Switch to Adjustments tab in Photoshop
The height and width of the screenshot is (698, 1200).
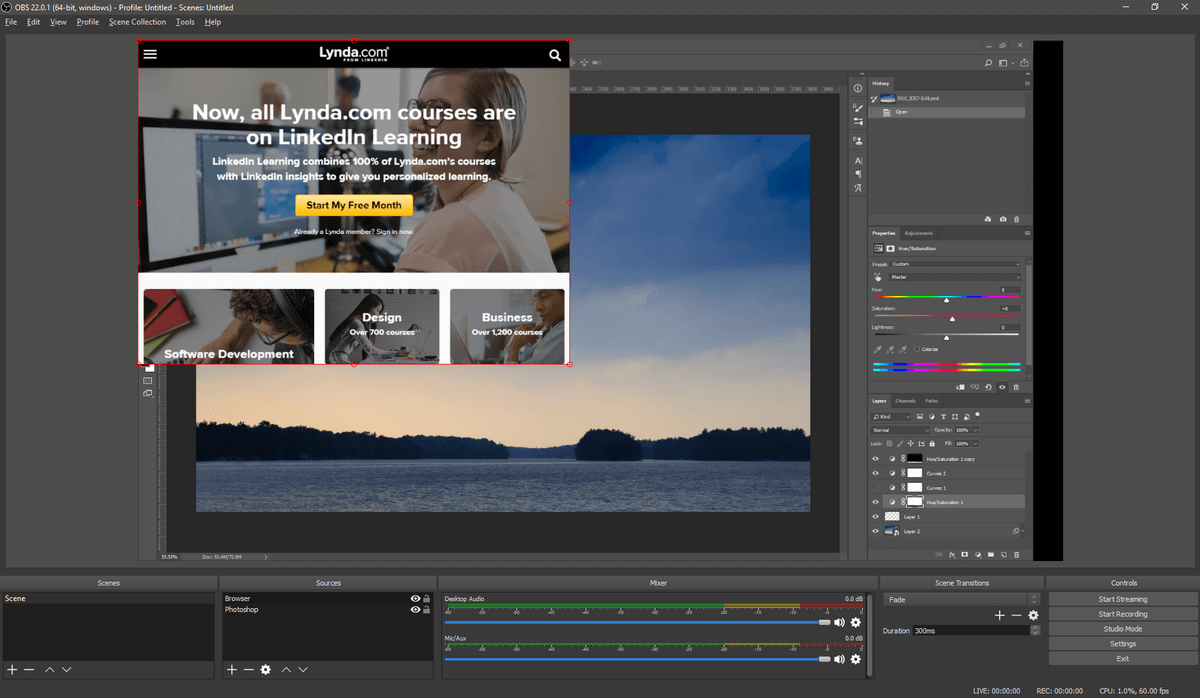point(919,233)
